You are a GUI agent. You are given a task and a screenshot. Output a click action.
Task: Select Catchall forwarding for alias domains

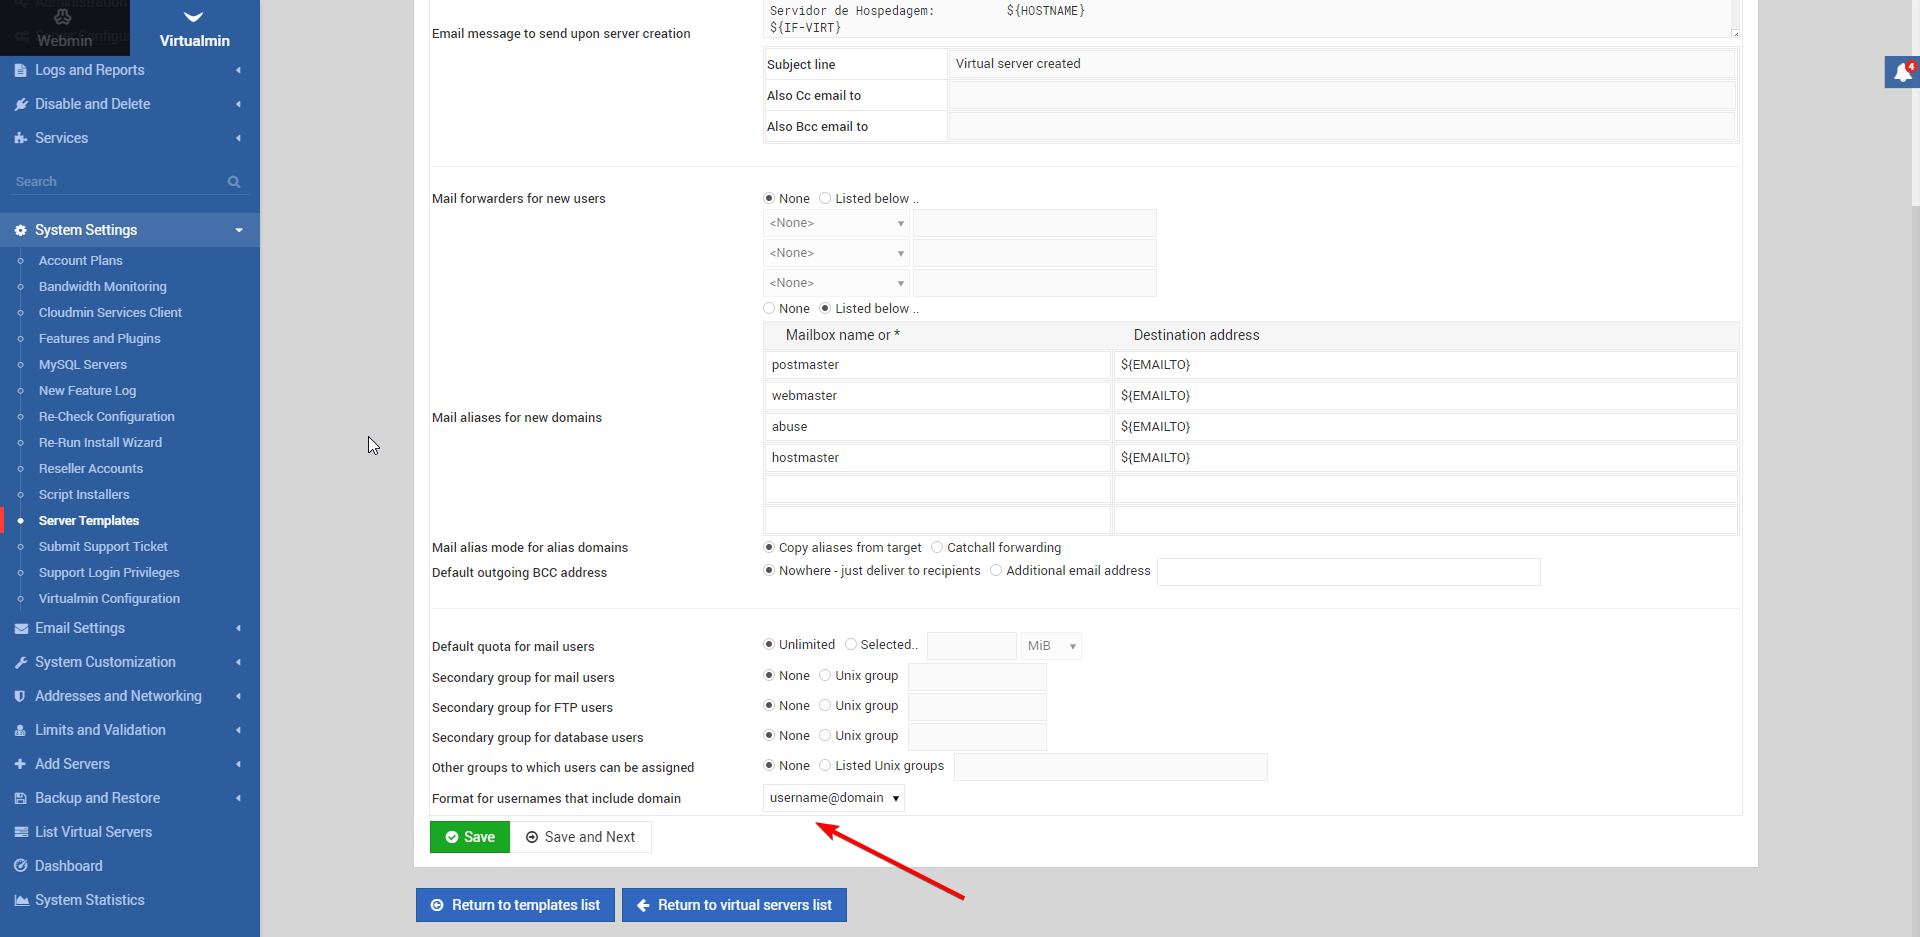point(938,547)
